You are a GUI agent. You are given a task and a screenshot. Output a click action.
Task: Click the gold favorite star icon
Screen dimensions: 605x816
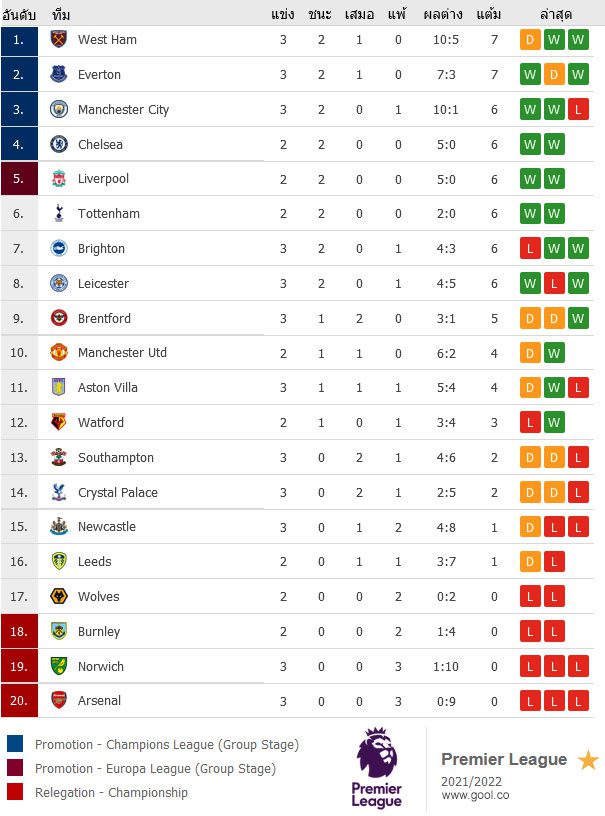(588, 760)
